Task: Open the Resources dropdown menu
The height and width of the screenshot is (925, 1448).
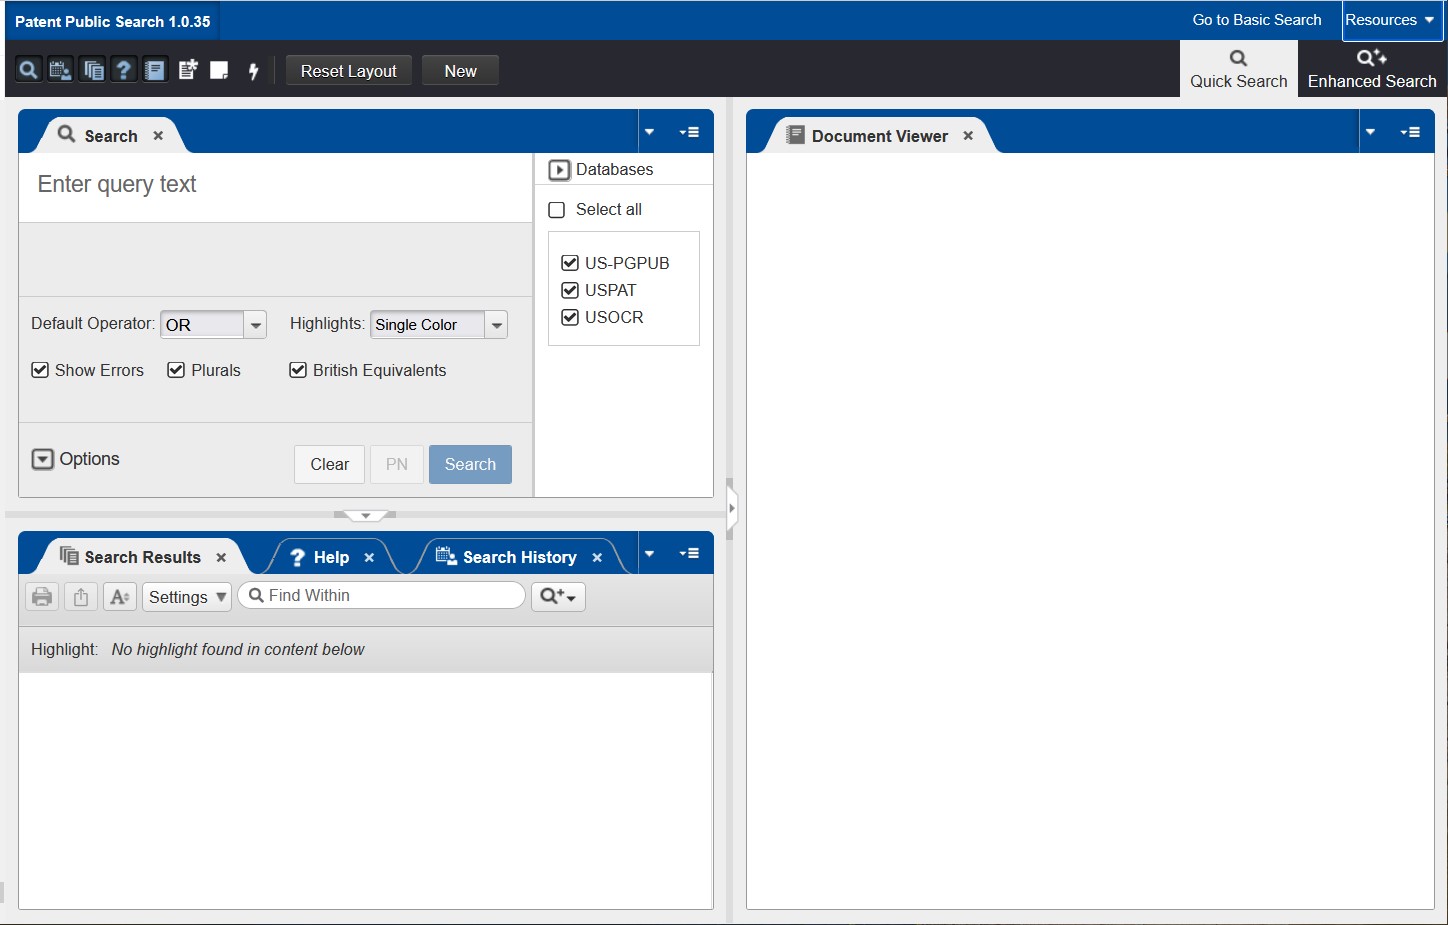Action: (1390, 20)
